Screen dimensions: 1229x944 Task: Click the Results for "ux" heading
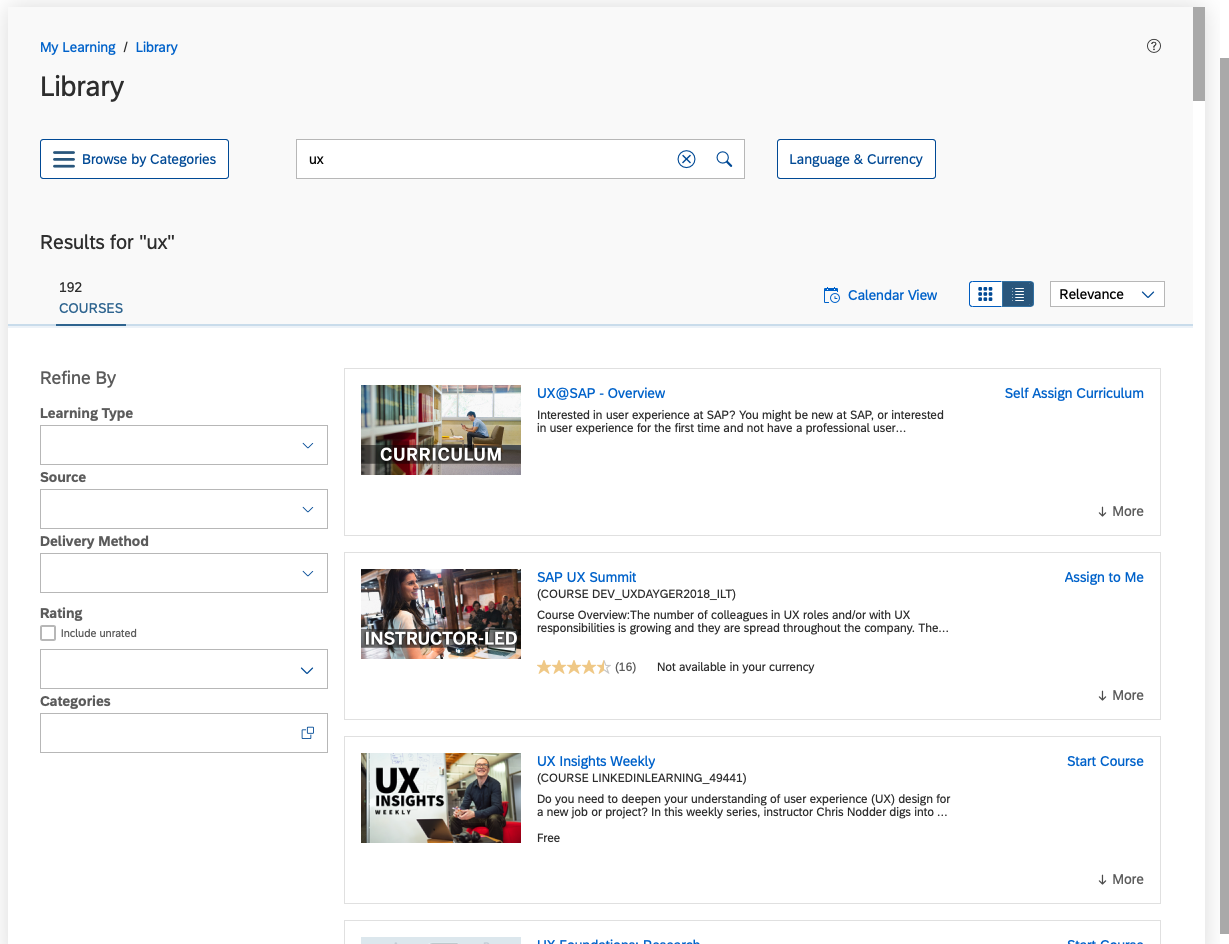pos(108,242)
